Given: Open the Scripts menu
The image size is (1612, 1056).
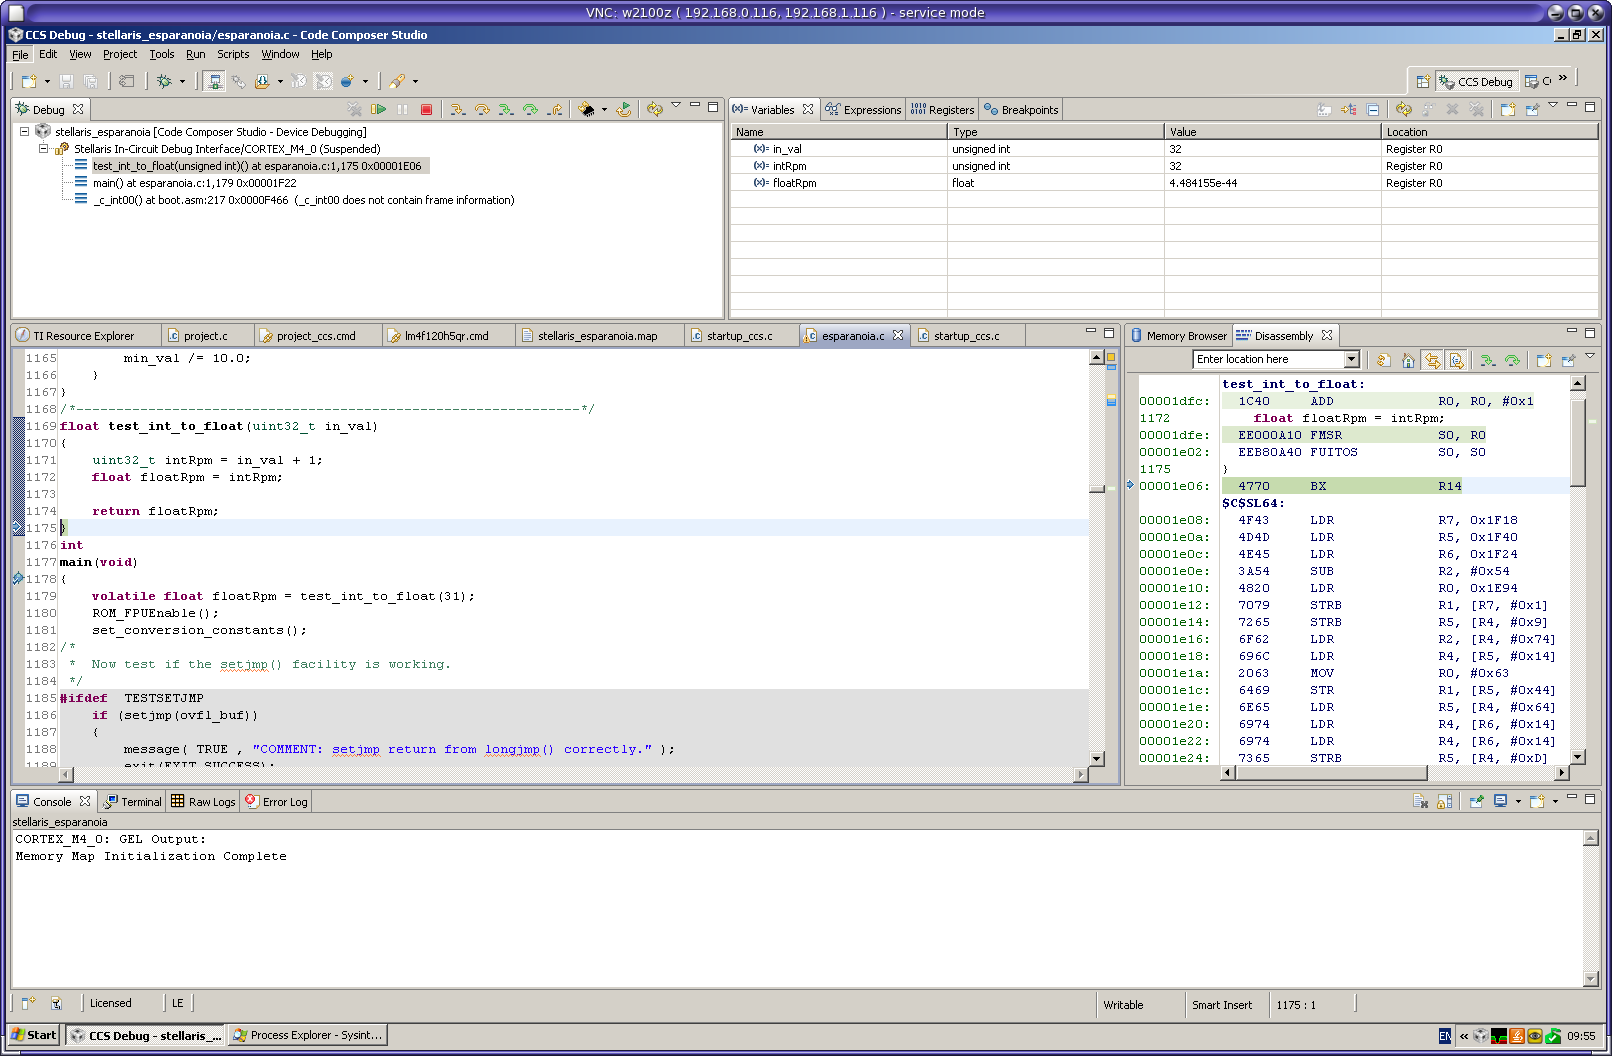Looking at the screenshot, I should pyautogui.click(x=233, y=54).
